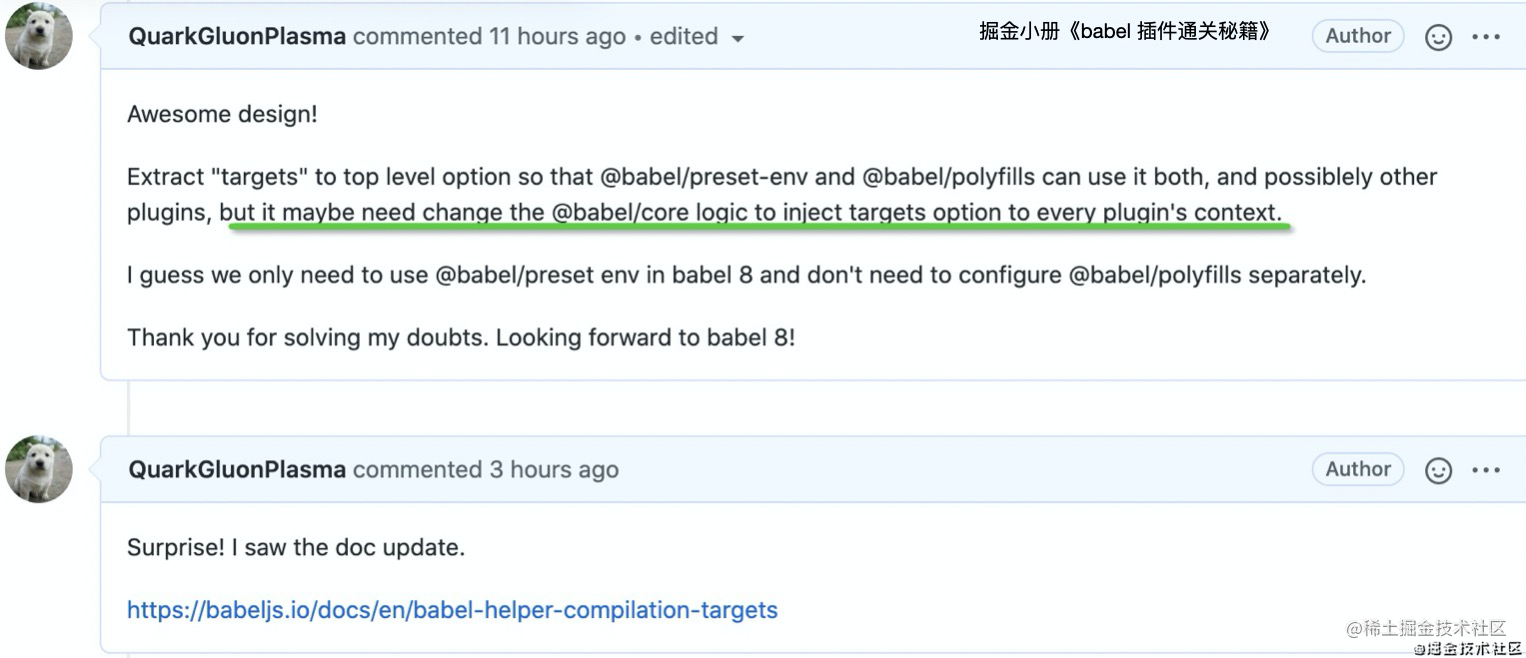Click the dog avatar beside the second comment

click(39, 469)
